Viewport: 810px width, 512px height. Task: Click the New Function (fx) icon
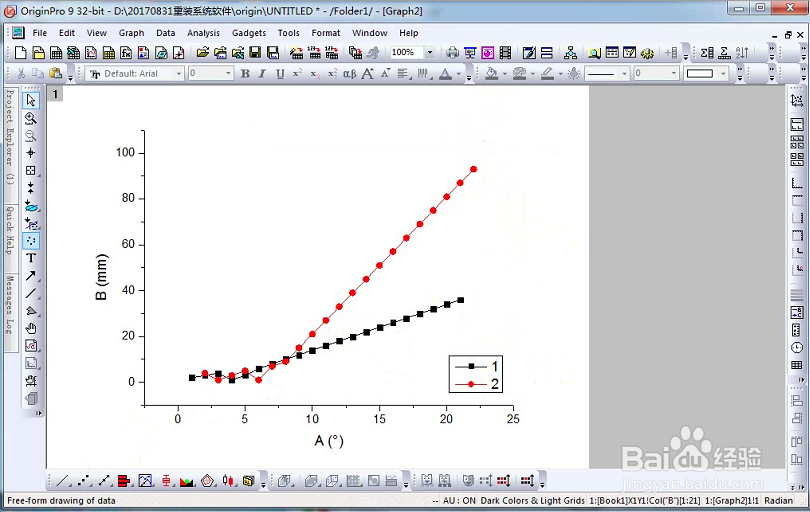pyautogui.click(x=126, y=52)
